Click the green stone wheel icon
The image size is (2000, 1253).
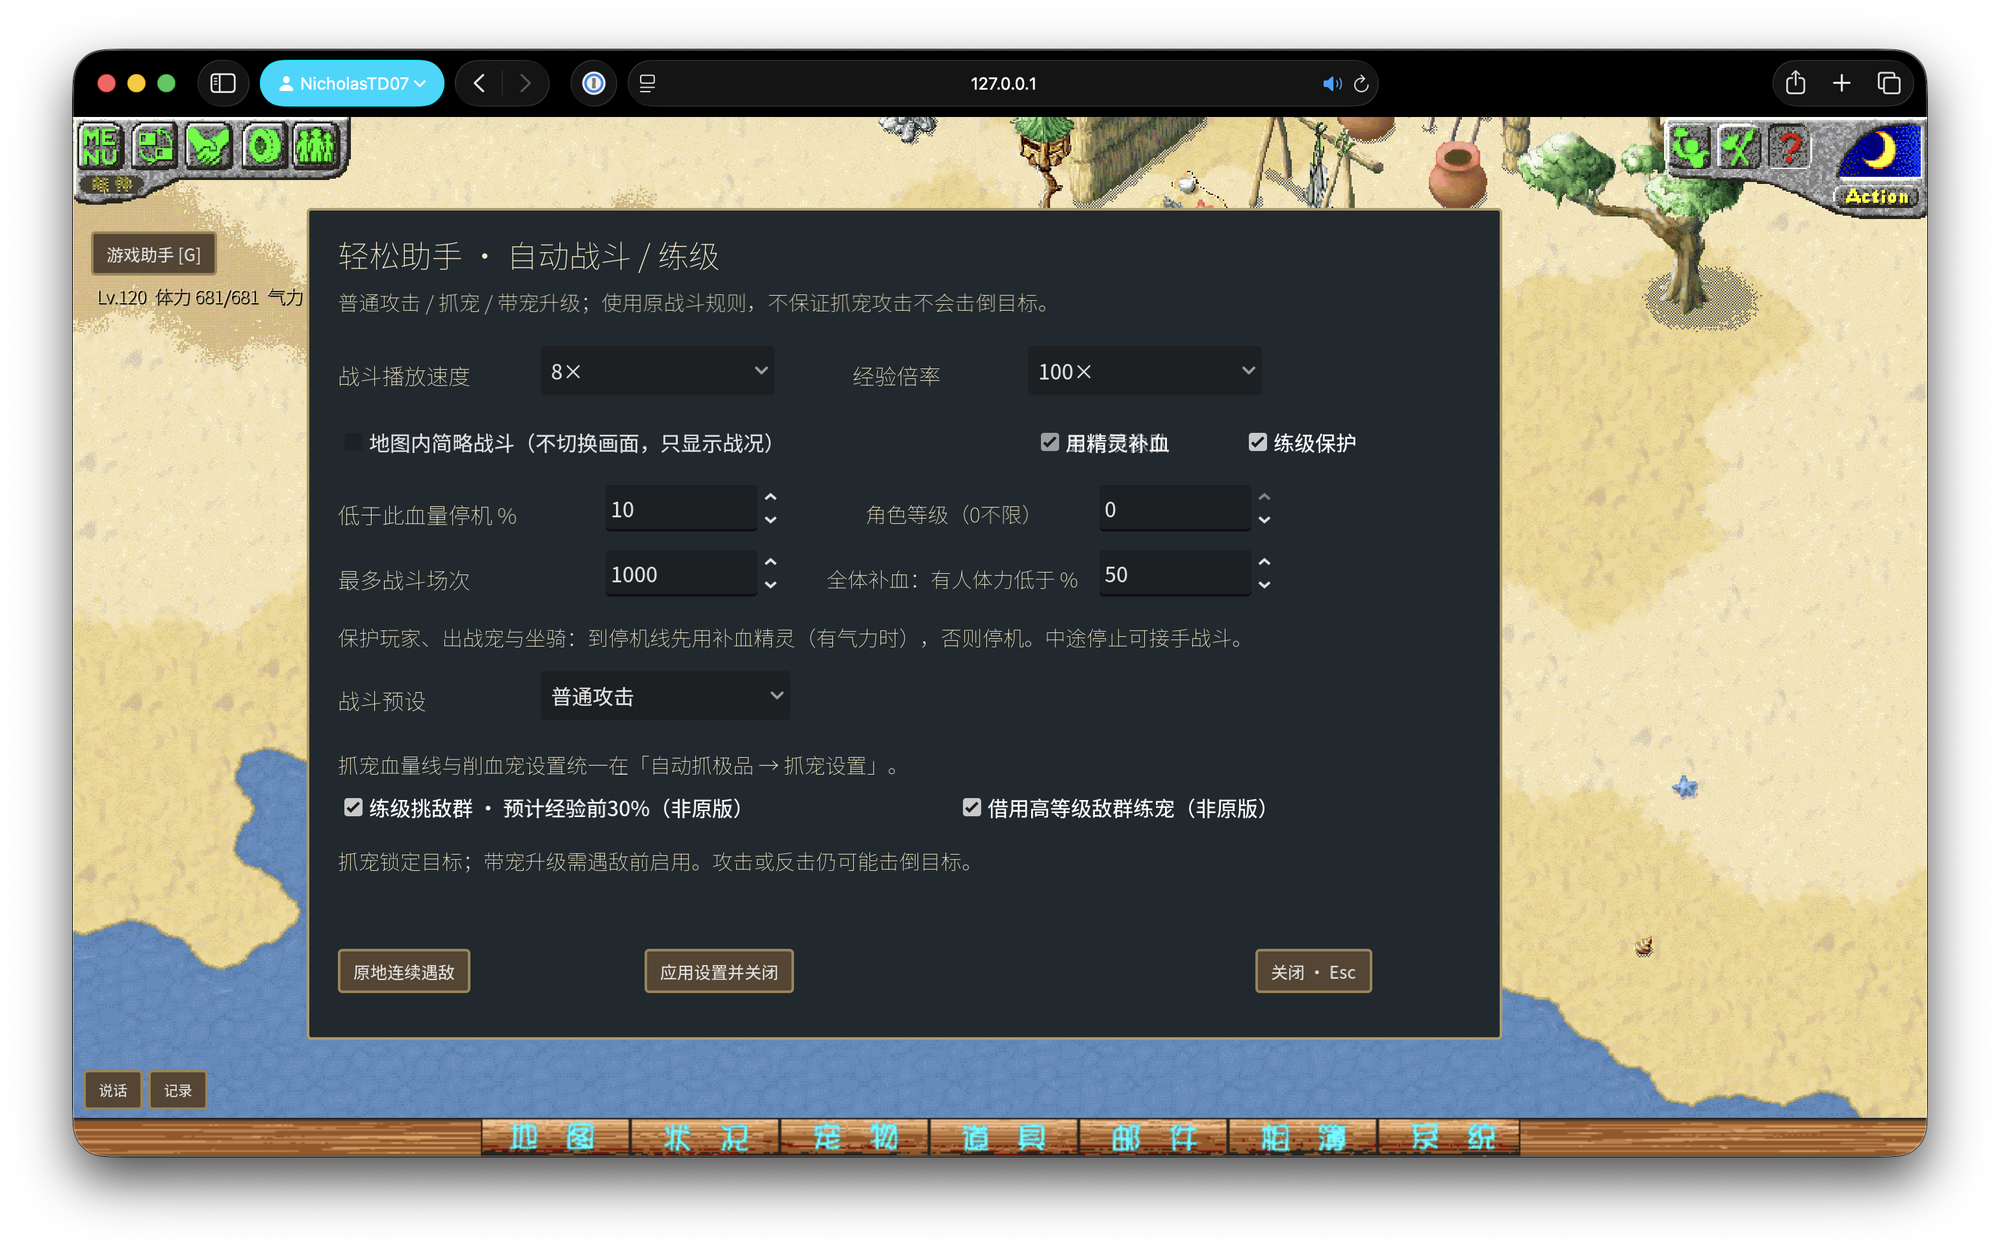point(262,146)
